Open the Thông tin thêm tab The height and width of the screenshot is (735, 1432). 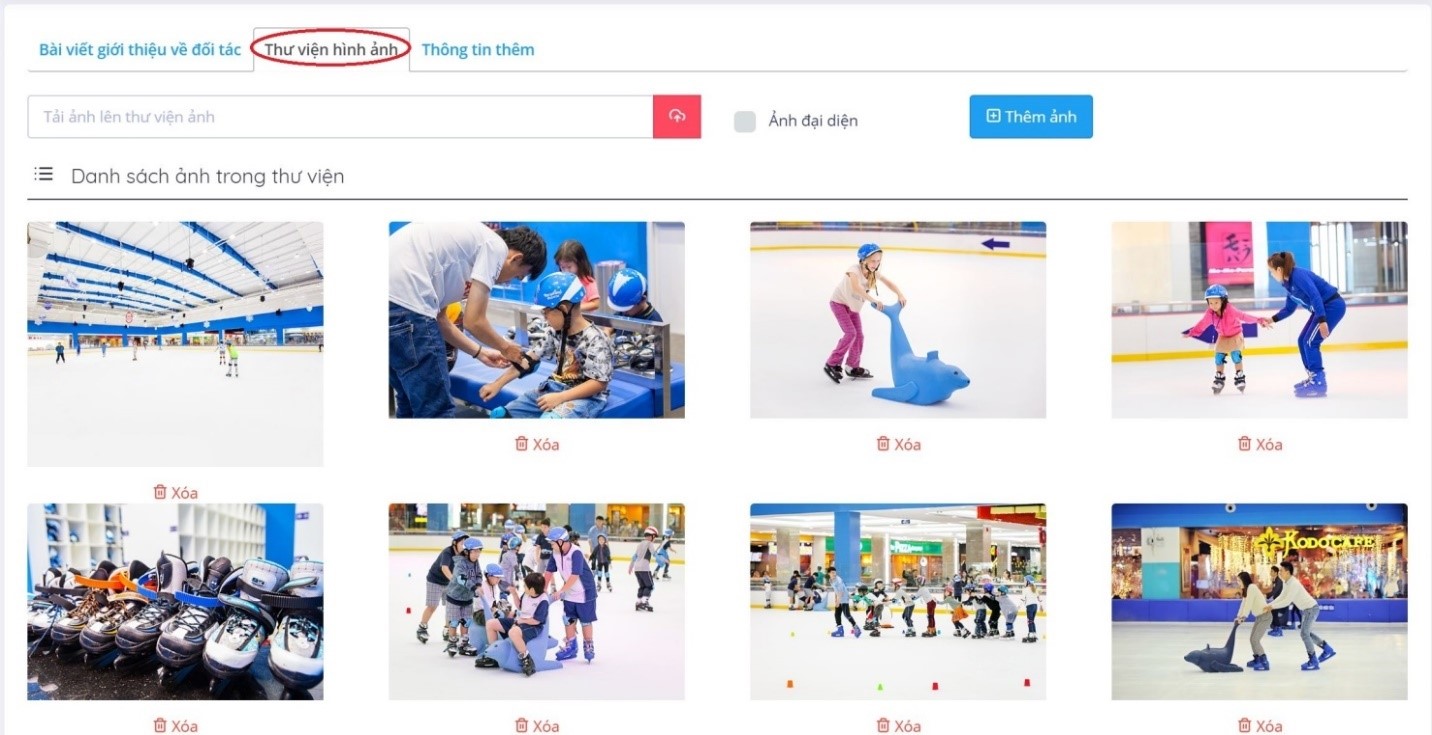tap(478, 49)
